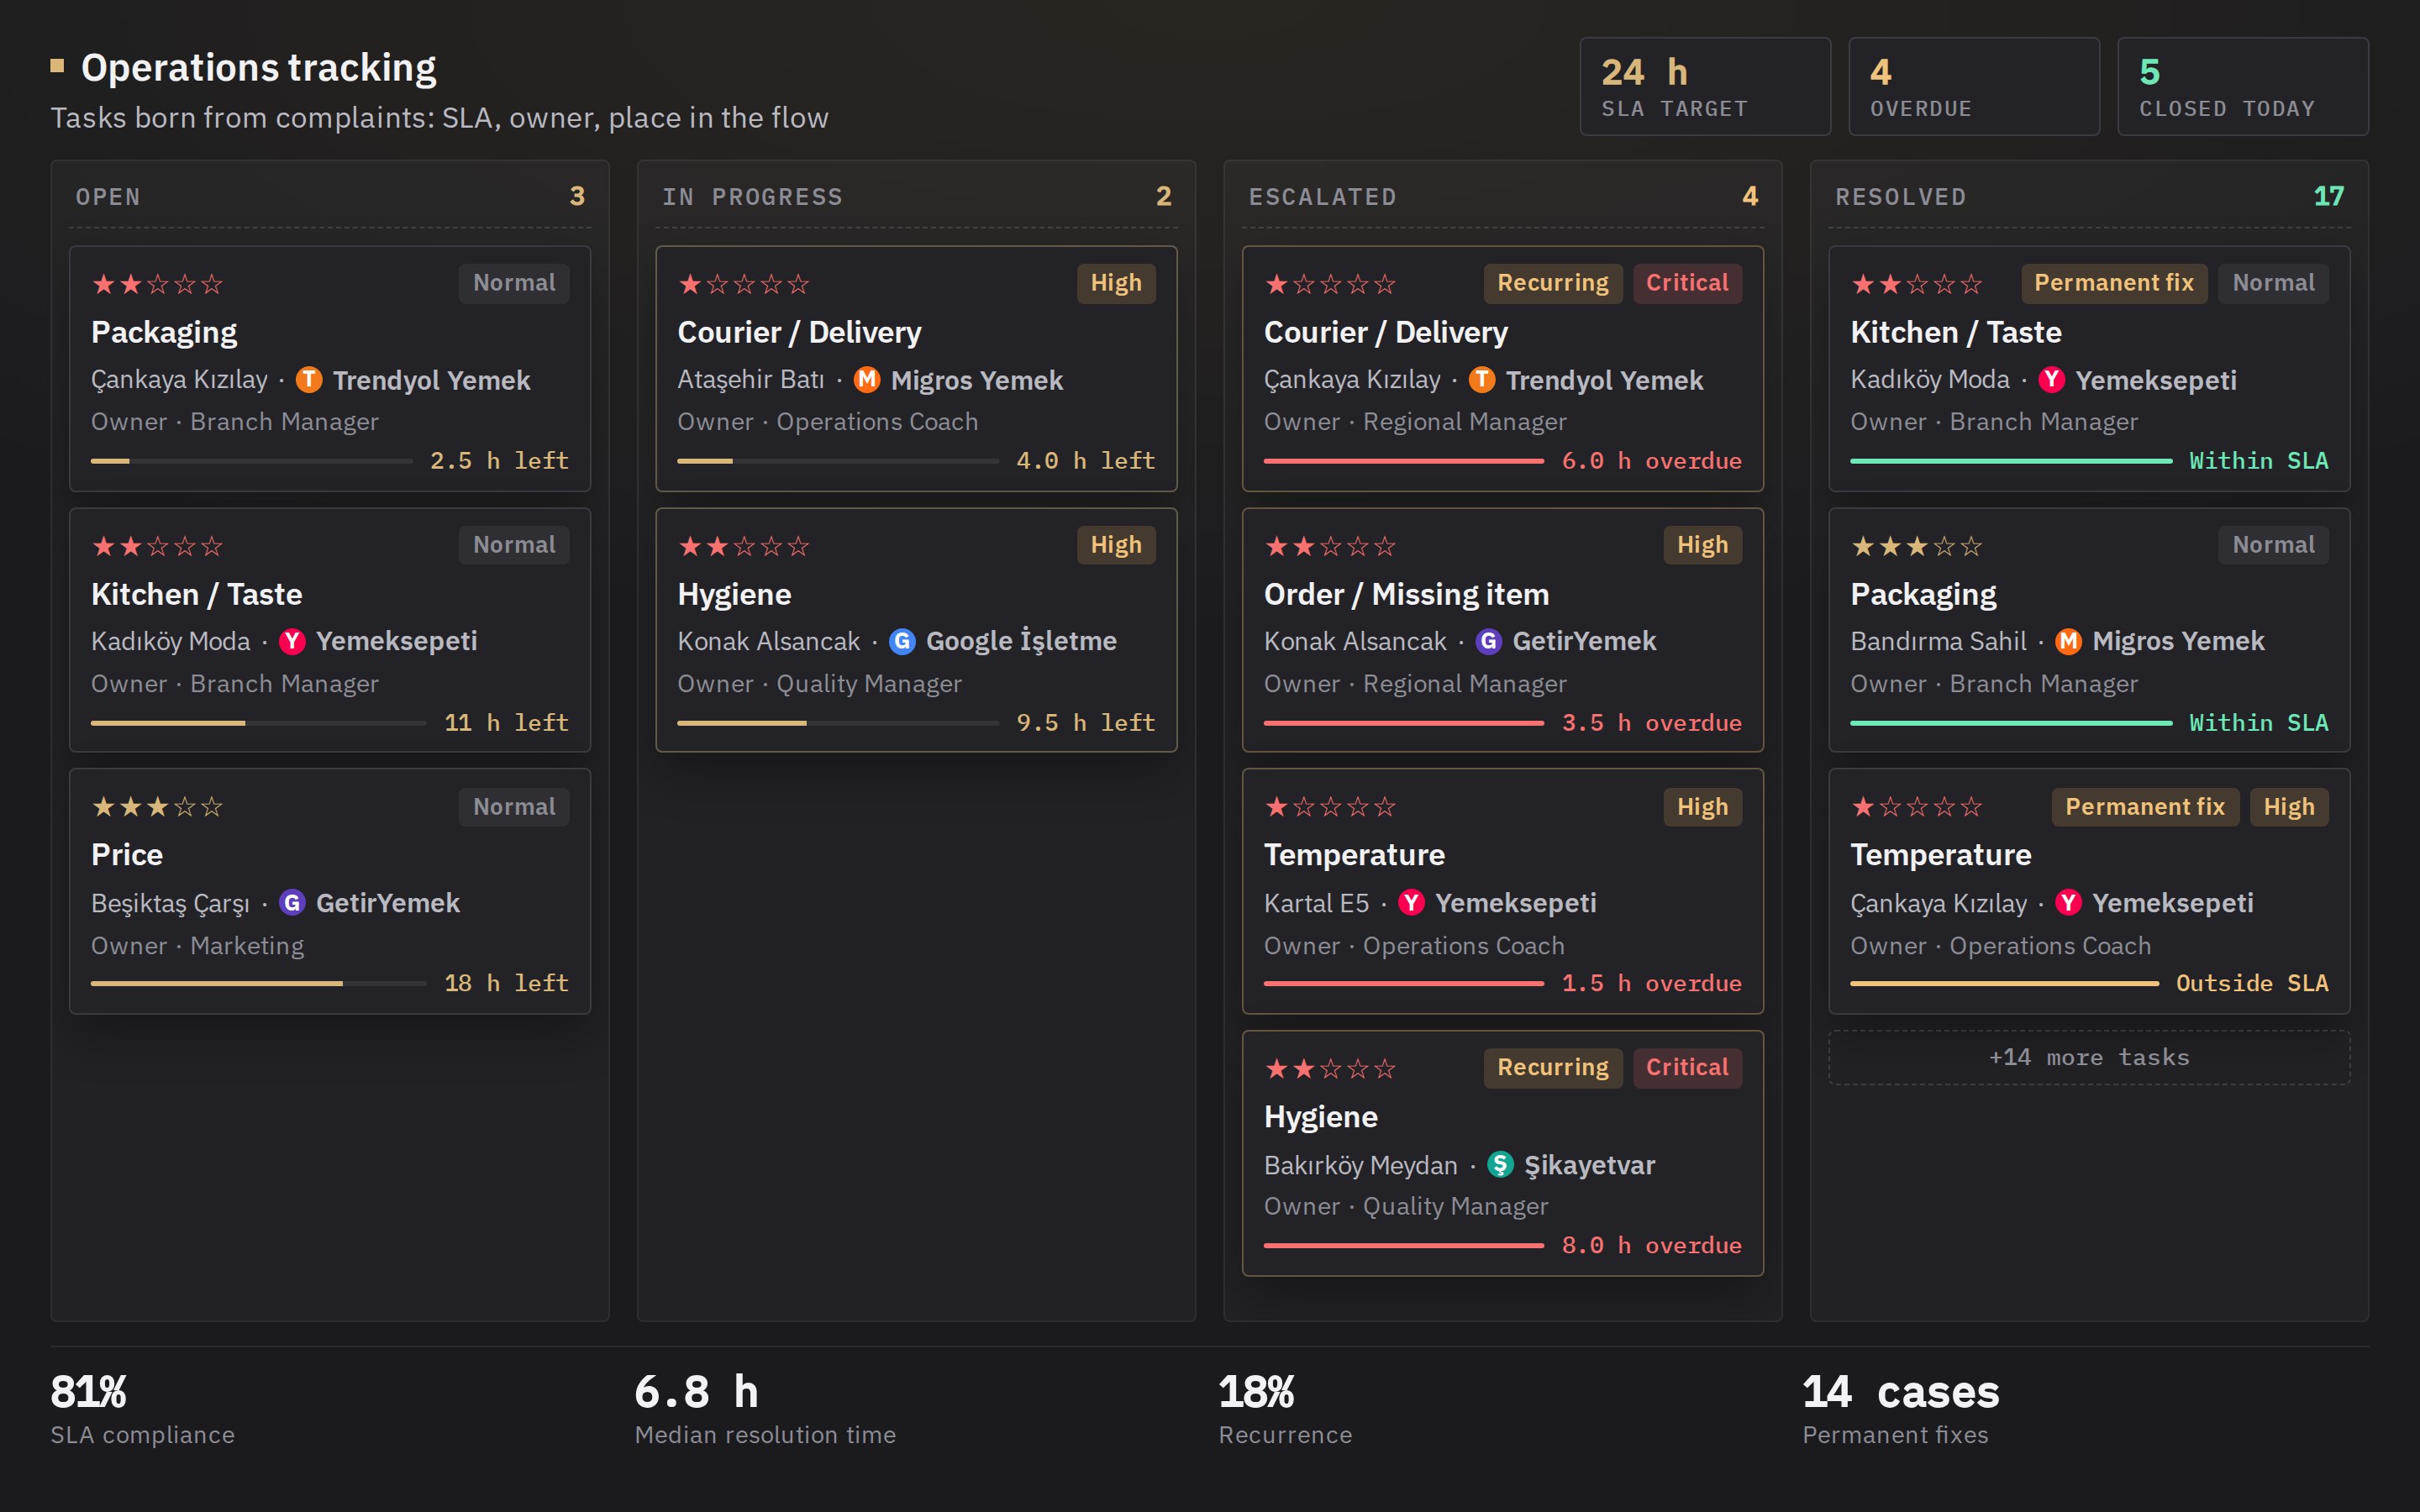
Task: Open the 5 Closed Today stat box
Action: point(2243,87)
